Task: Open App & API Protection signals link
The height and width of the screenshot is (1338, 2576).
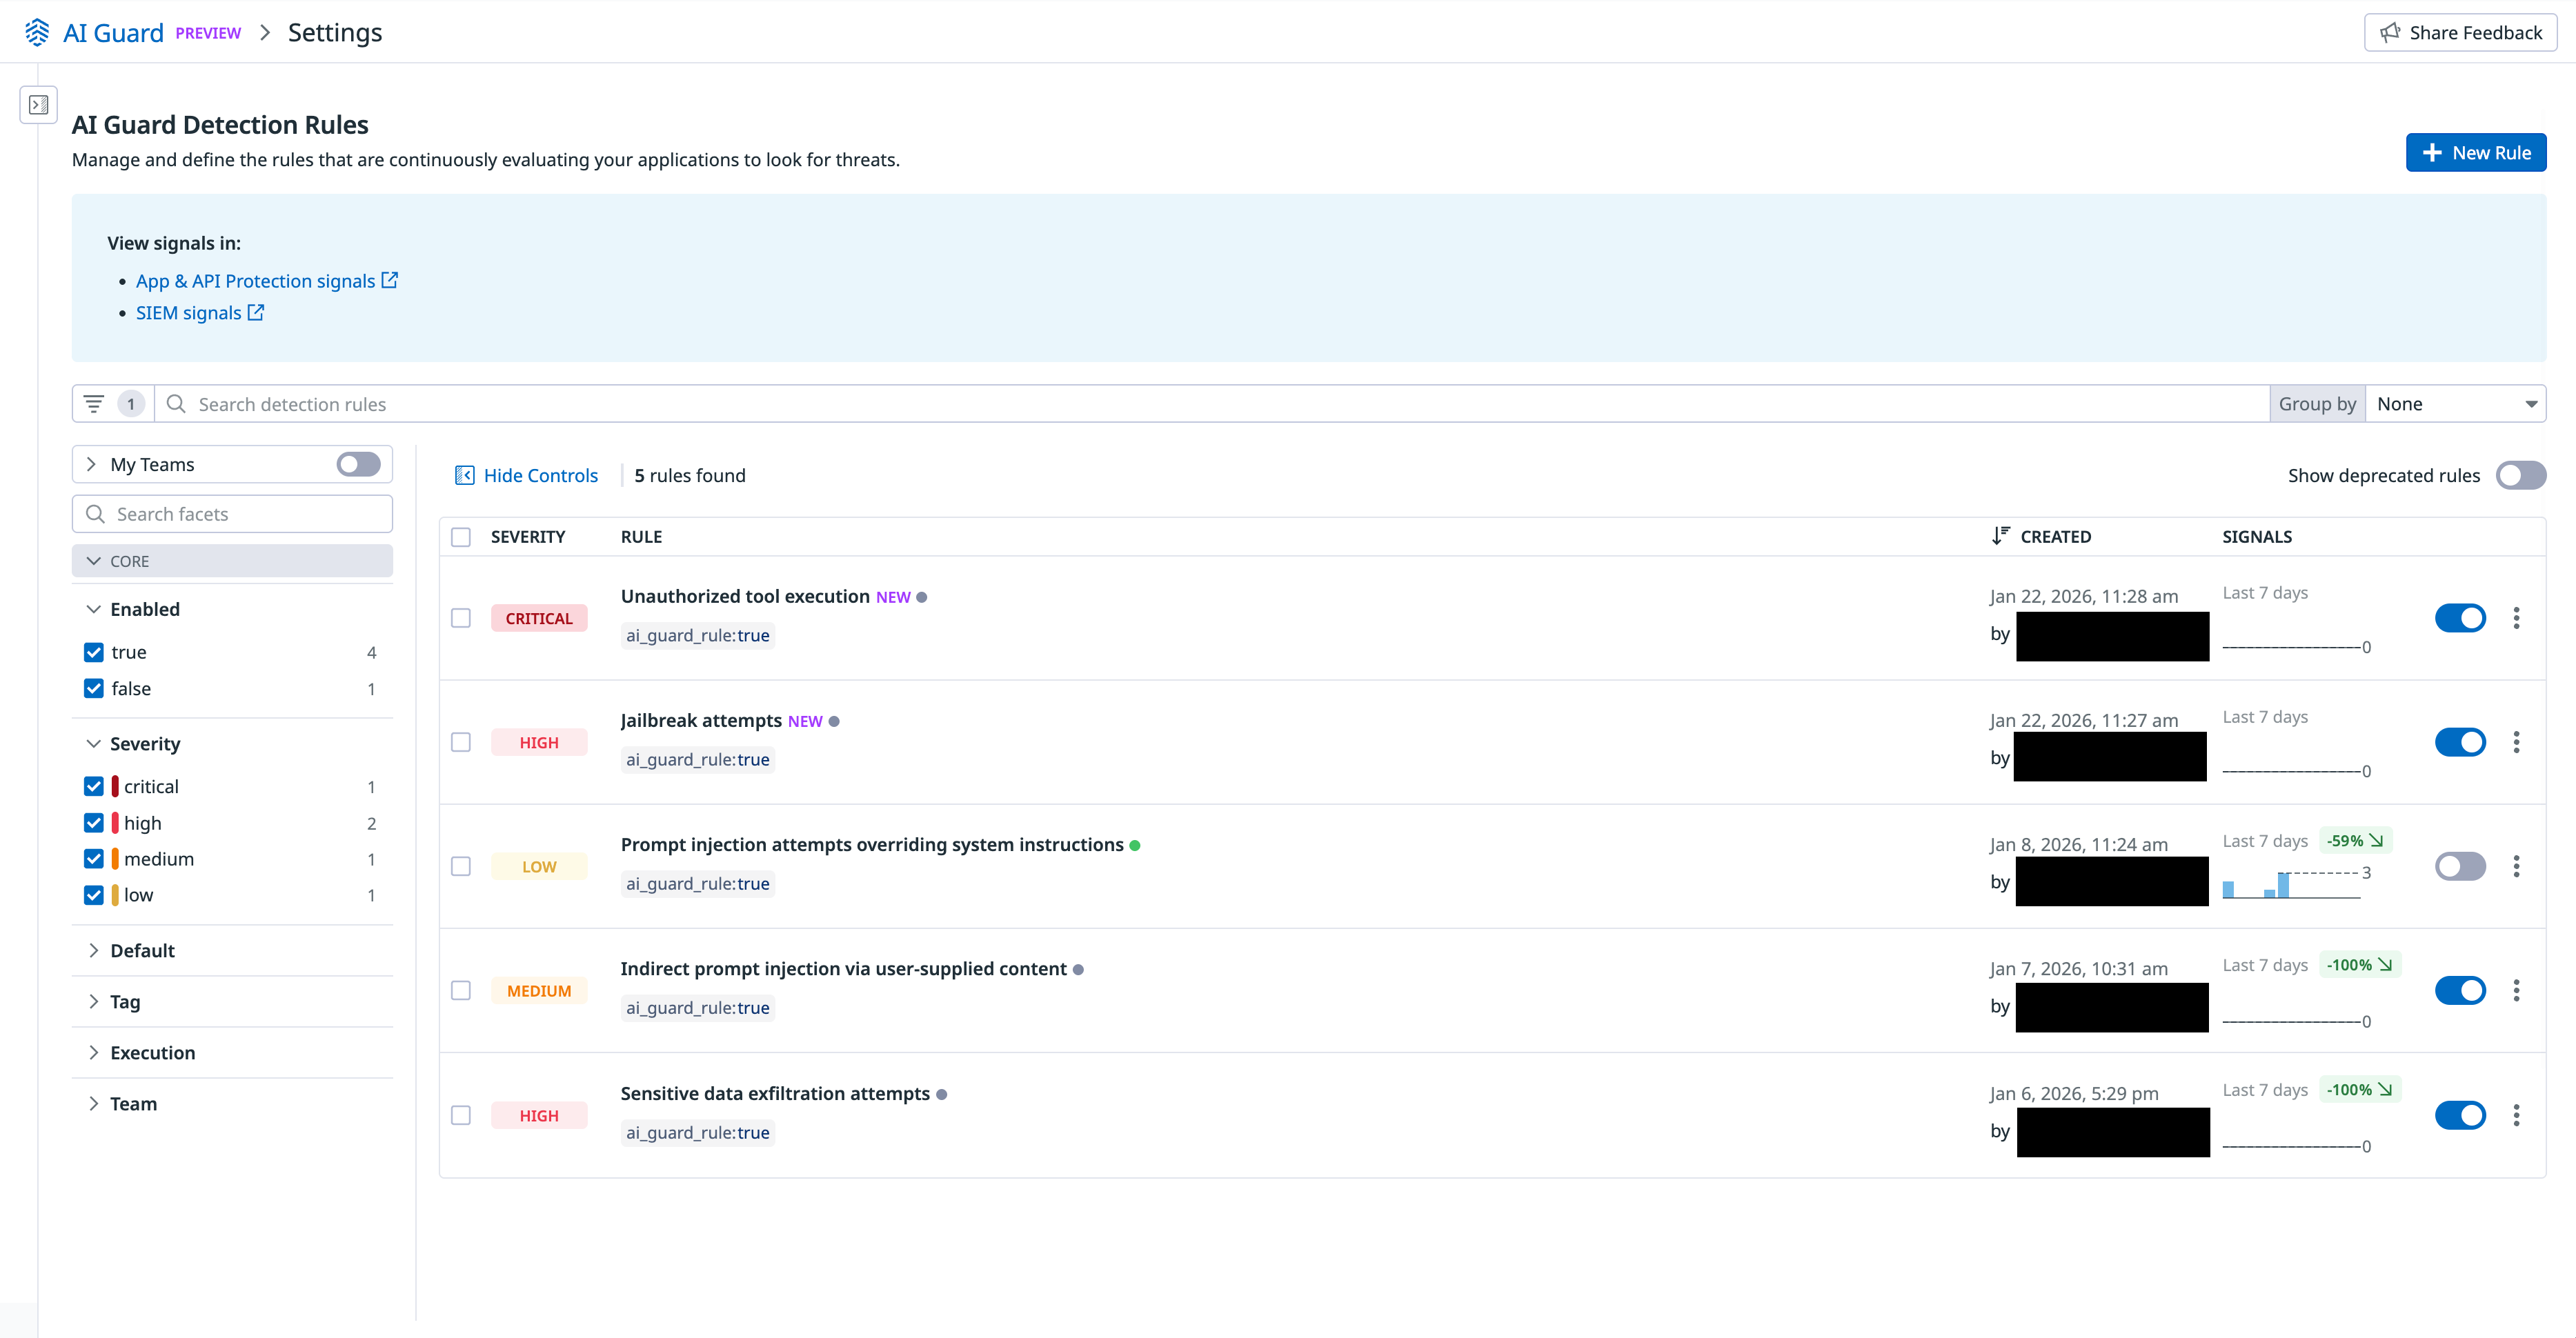Action: (255, 281)
